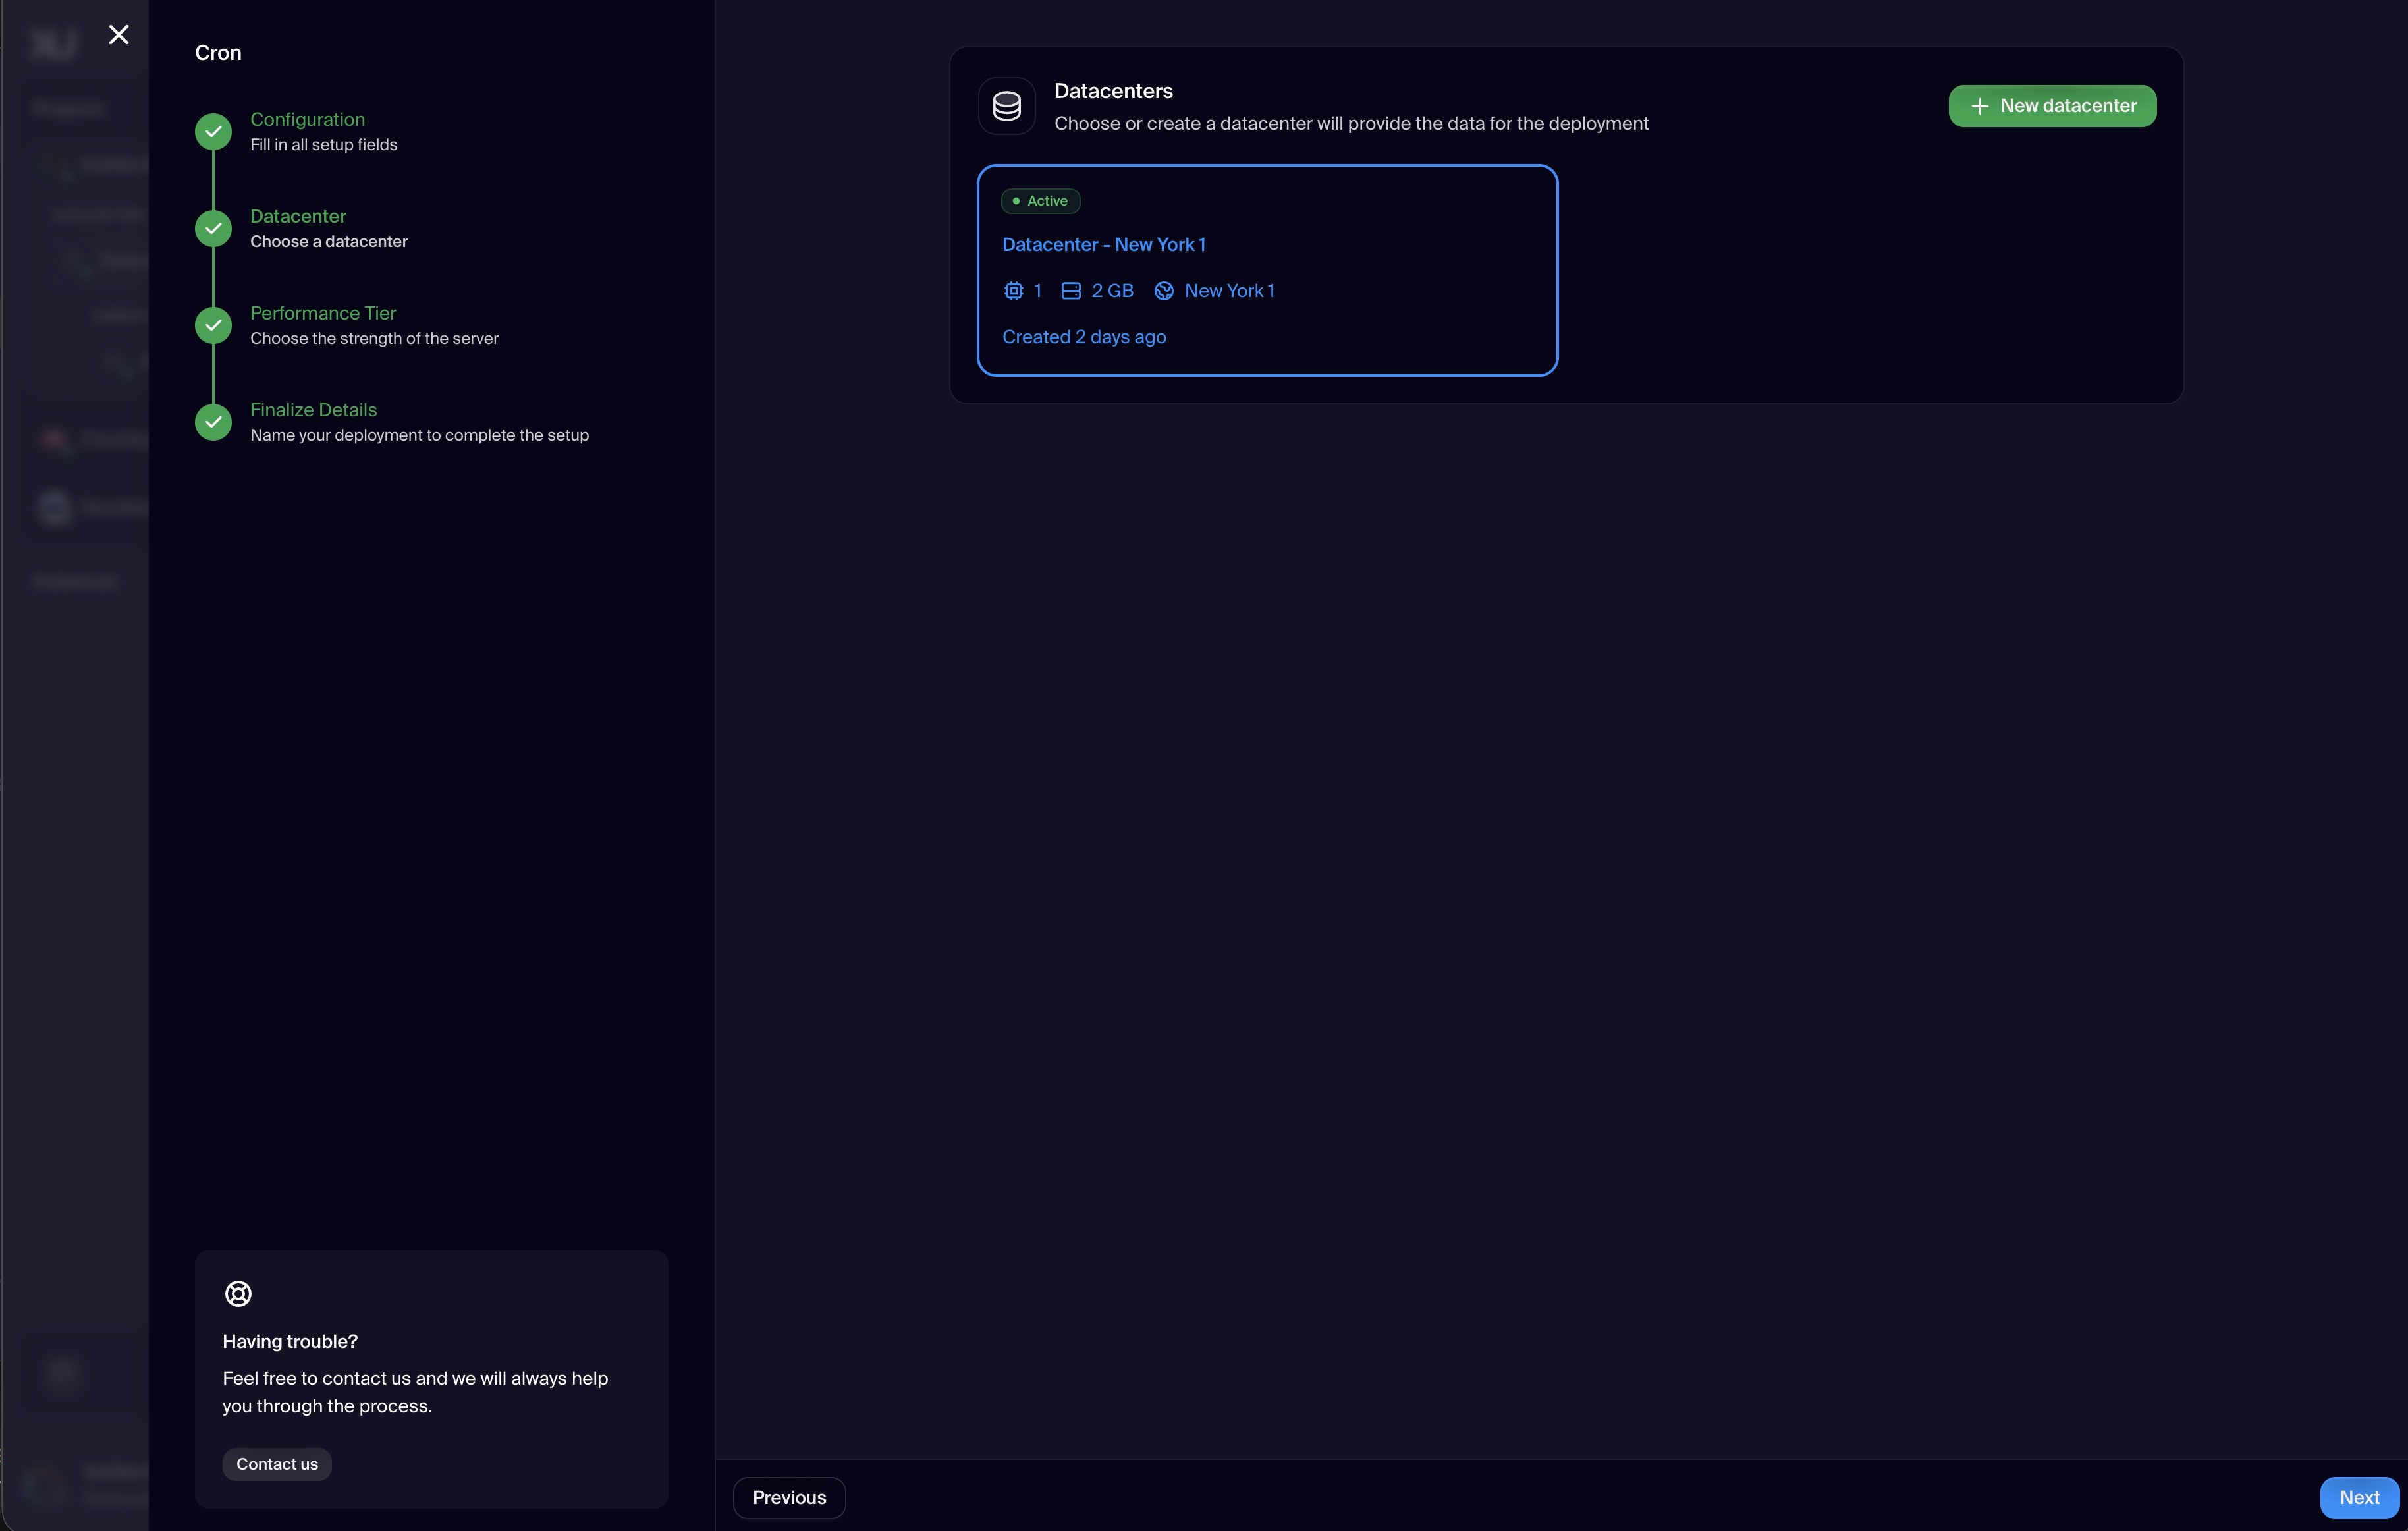Click the globe icon beside New York 1
2408x1531 pixels.
pyautogui.click(x=1164, y=291)
